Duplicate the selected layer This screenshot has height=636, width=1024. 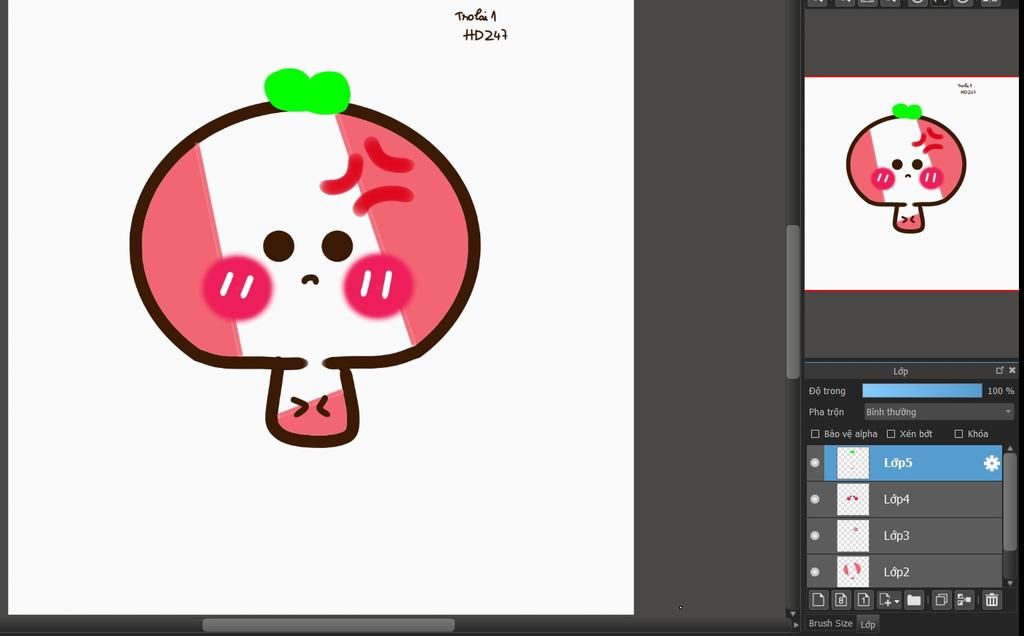click(941, 600)
